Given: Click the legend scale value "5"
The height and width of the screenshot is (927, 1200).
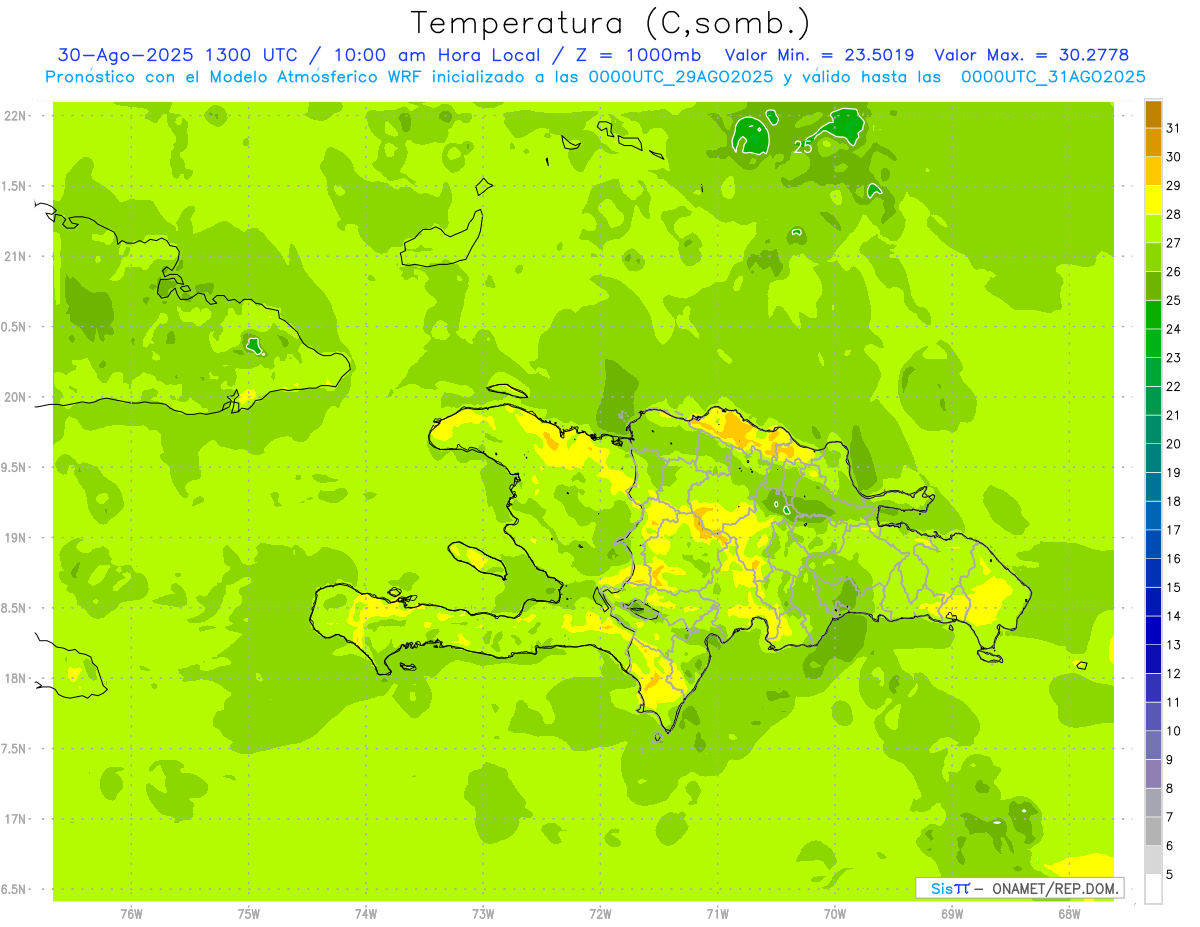Looking at the screenshot, I should [1170, 875].
